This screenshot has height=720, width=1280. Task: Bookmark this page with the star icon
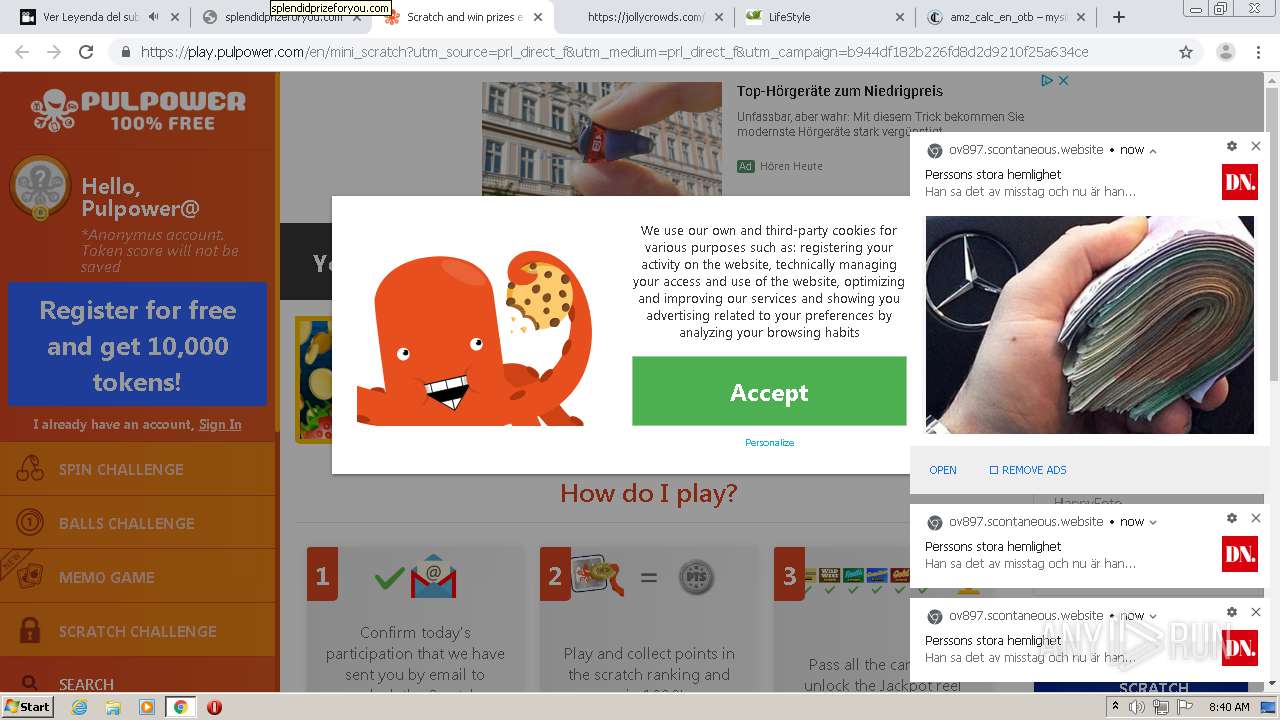click(x=1186, y=52)
